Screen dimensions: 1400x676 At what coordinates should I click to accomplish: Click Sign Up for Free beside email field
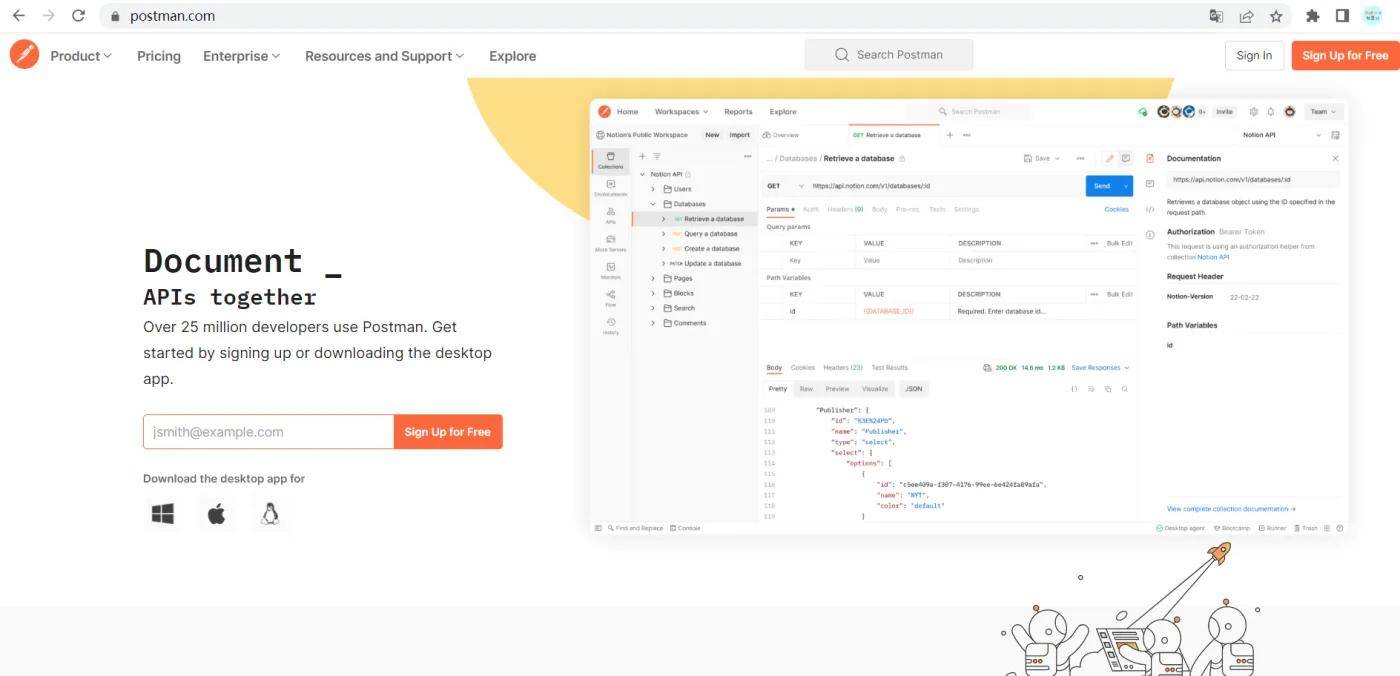448,432
